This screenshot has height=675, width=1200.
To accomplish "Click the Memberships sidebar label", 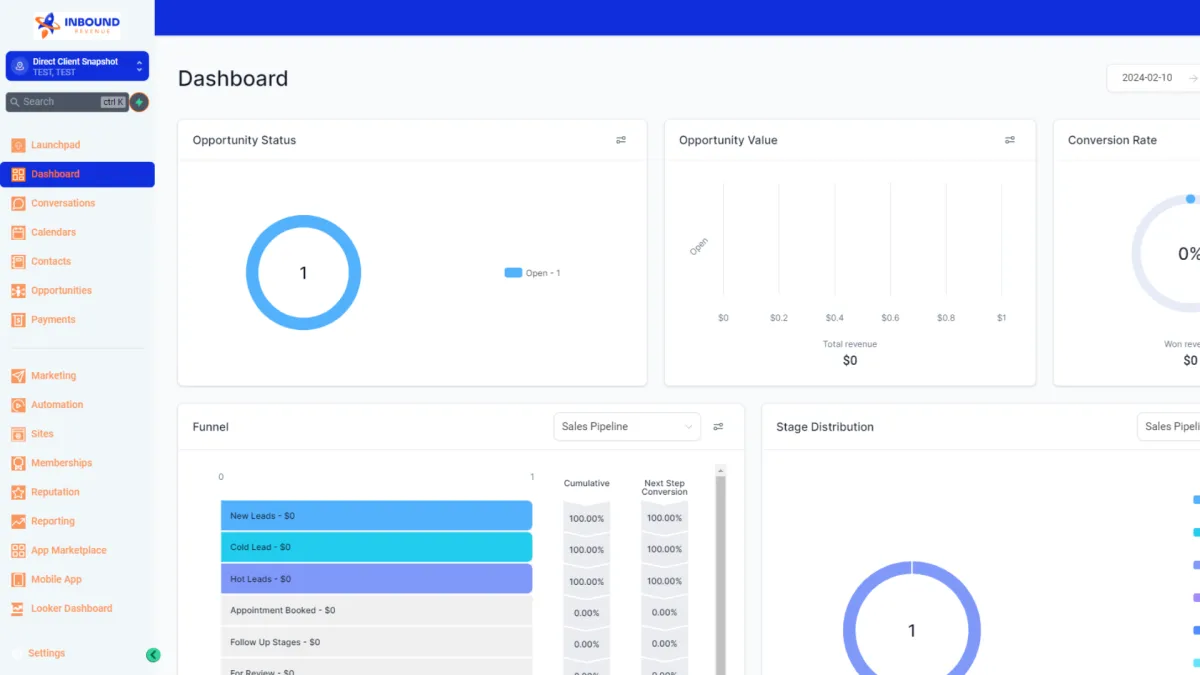I will click(61, 463).
